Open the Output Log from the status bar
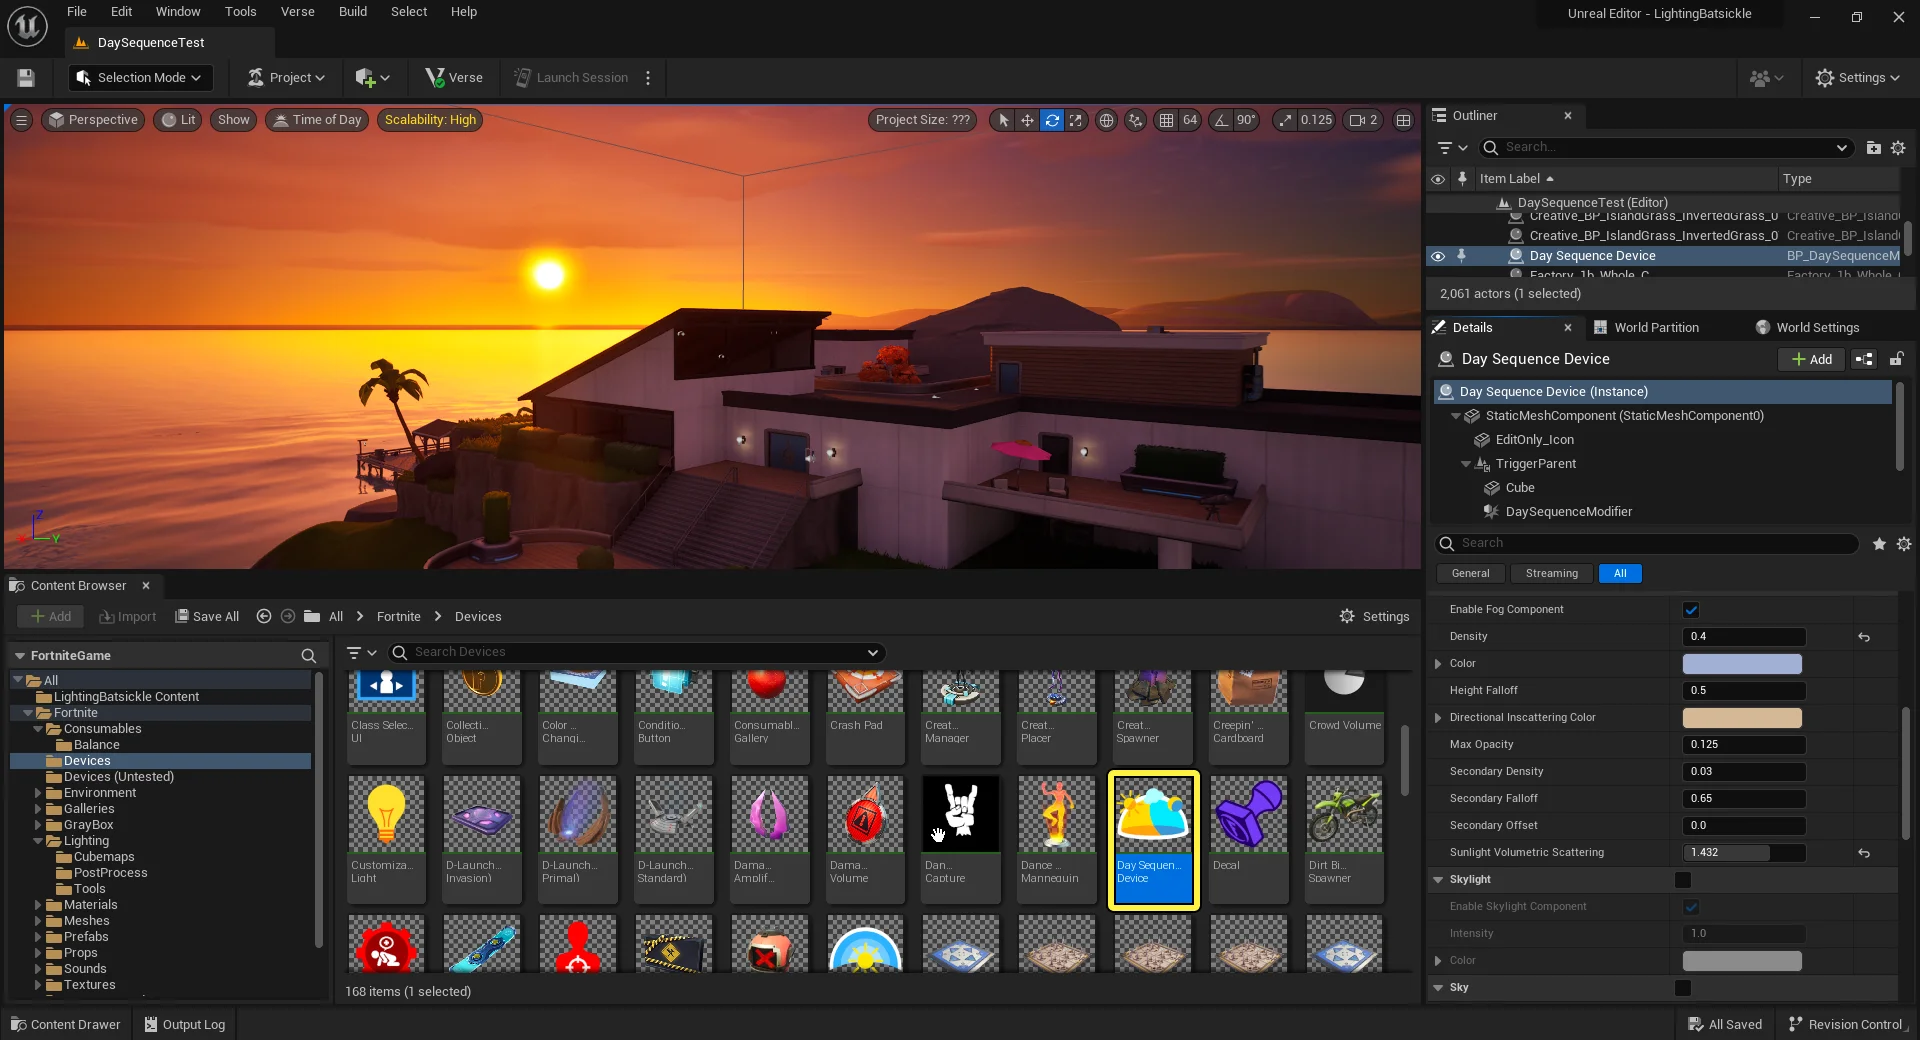Image resolution: width=1920 pixels, height=1040 pixels. point(185,1025)
